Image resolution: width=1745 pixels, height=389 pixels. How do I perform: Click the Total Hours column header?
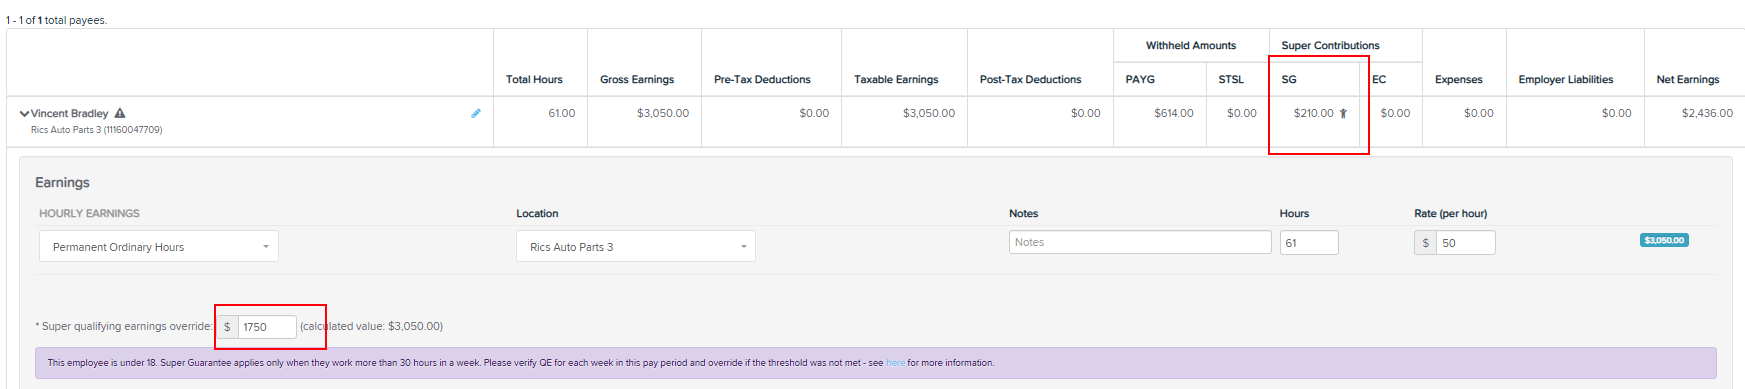534,79
